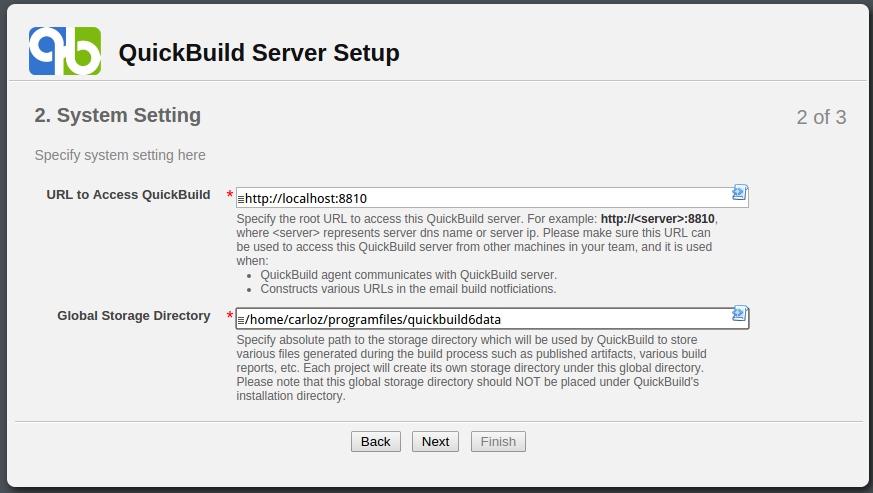
Task: Click the '2. System Setting' heading
Action: click(117, 115)
